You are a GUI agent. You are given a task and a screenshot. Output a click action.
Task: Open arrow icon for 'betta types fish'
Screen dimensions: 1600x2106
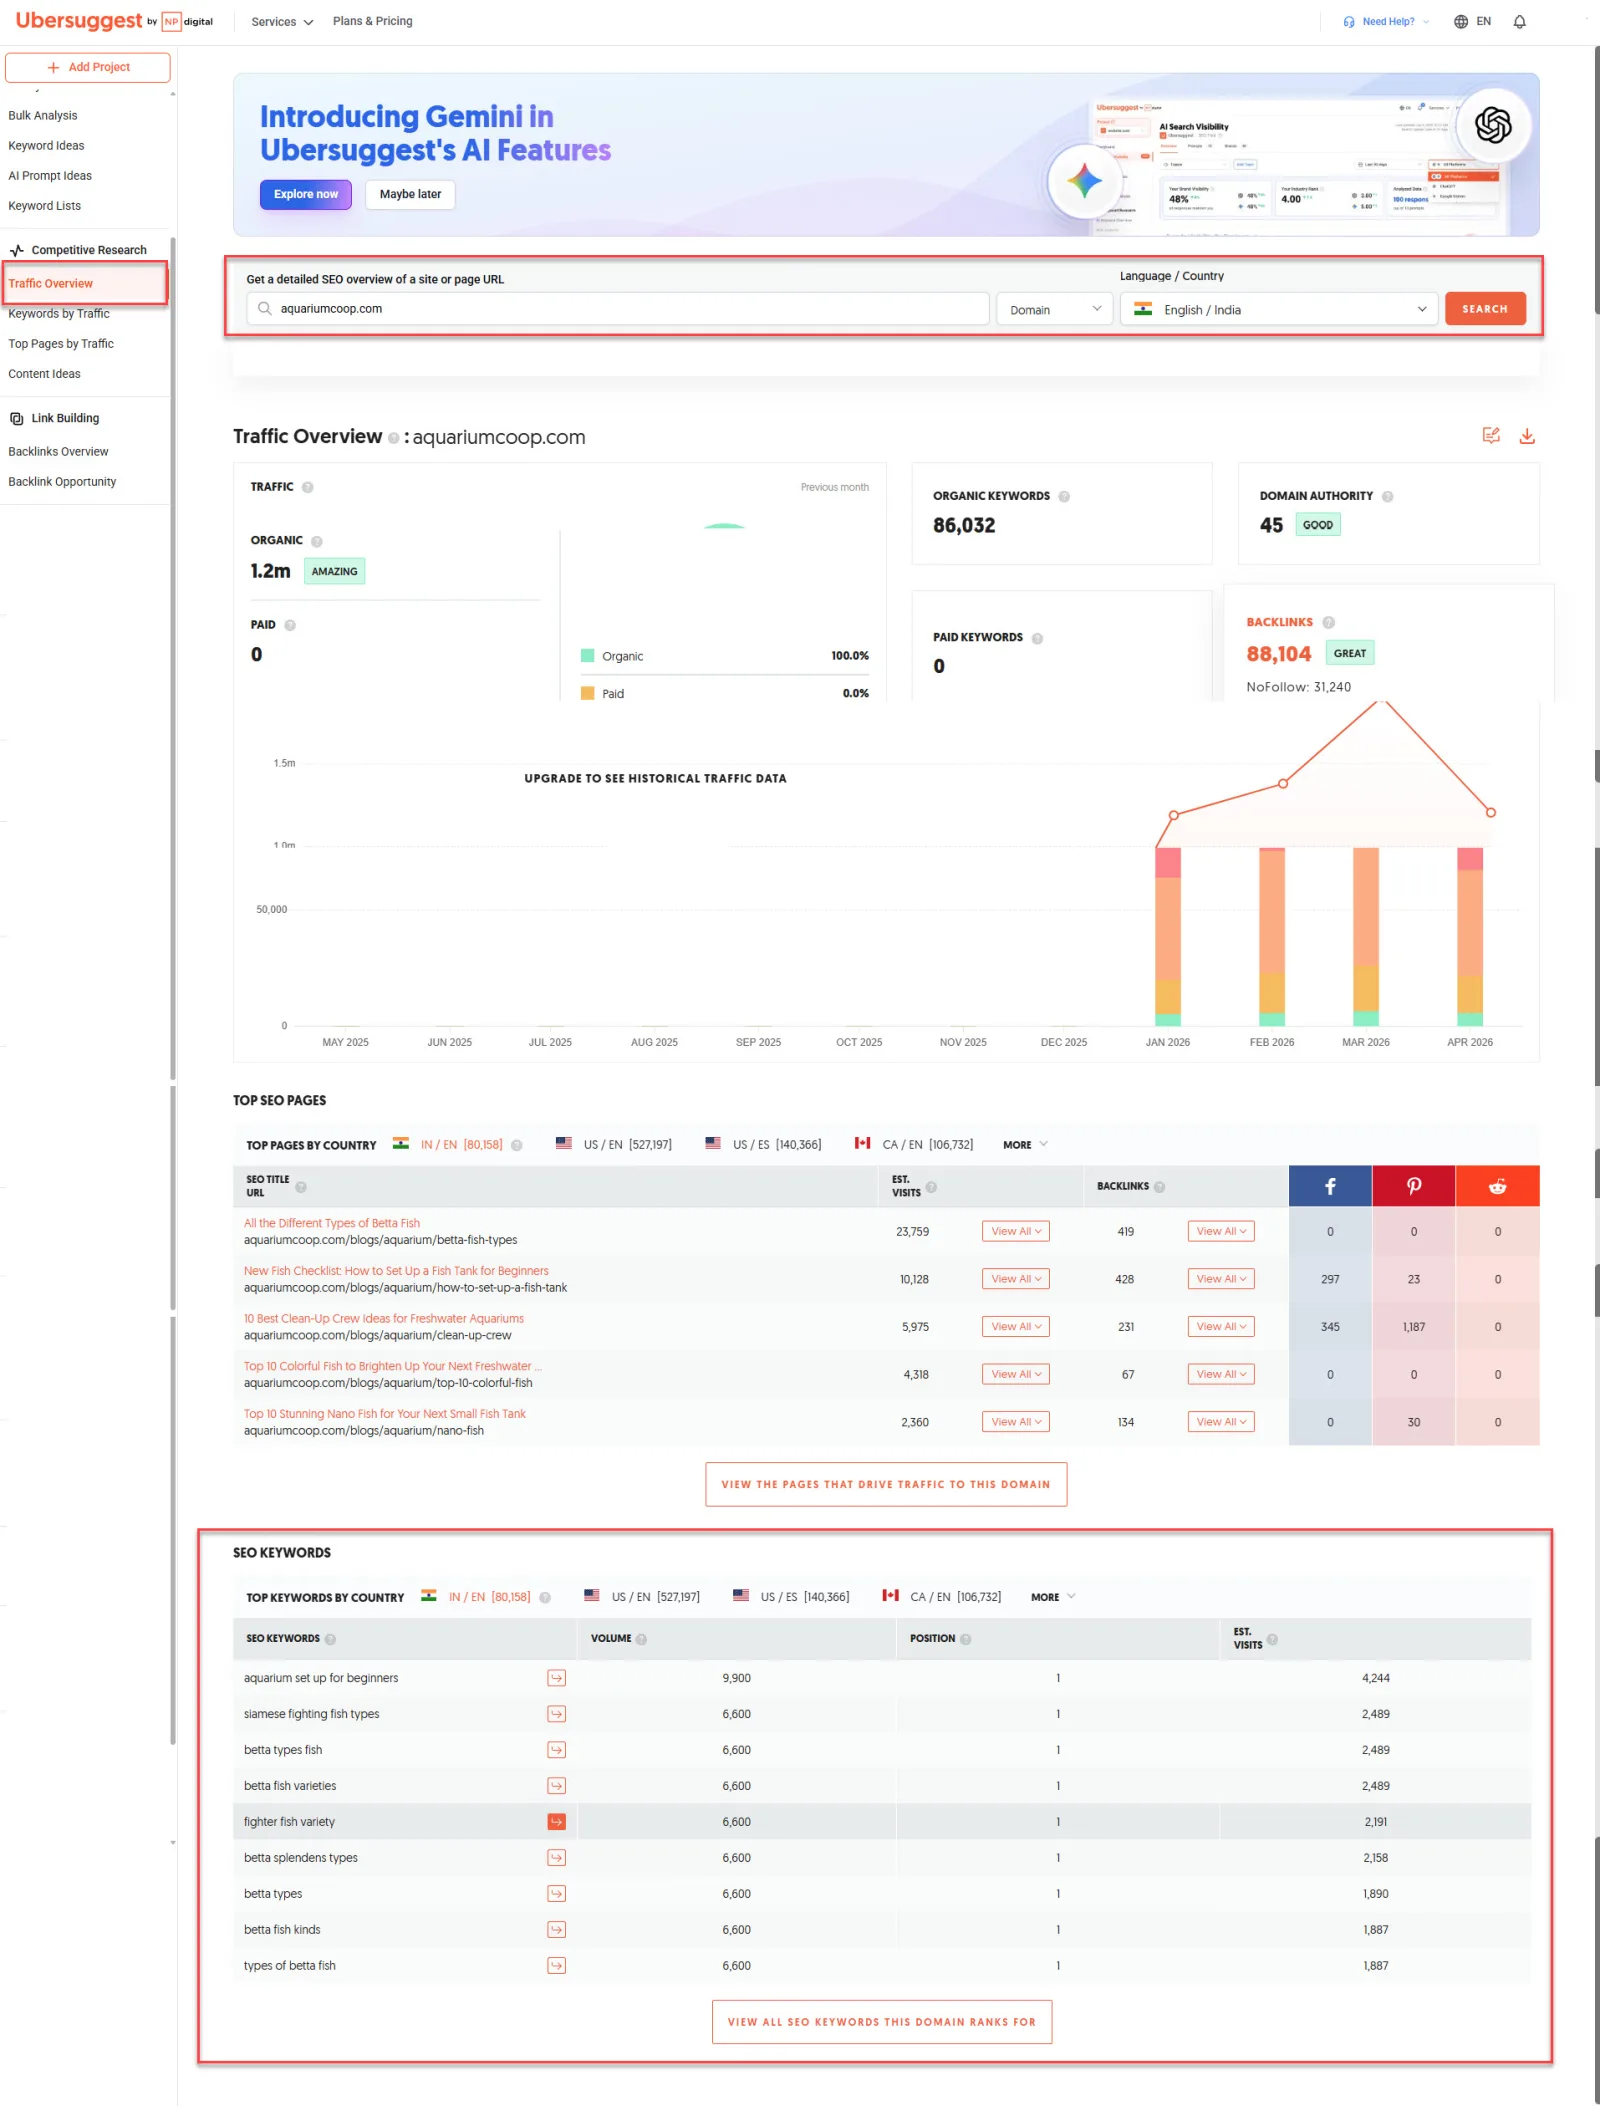tap(557, 1750)
